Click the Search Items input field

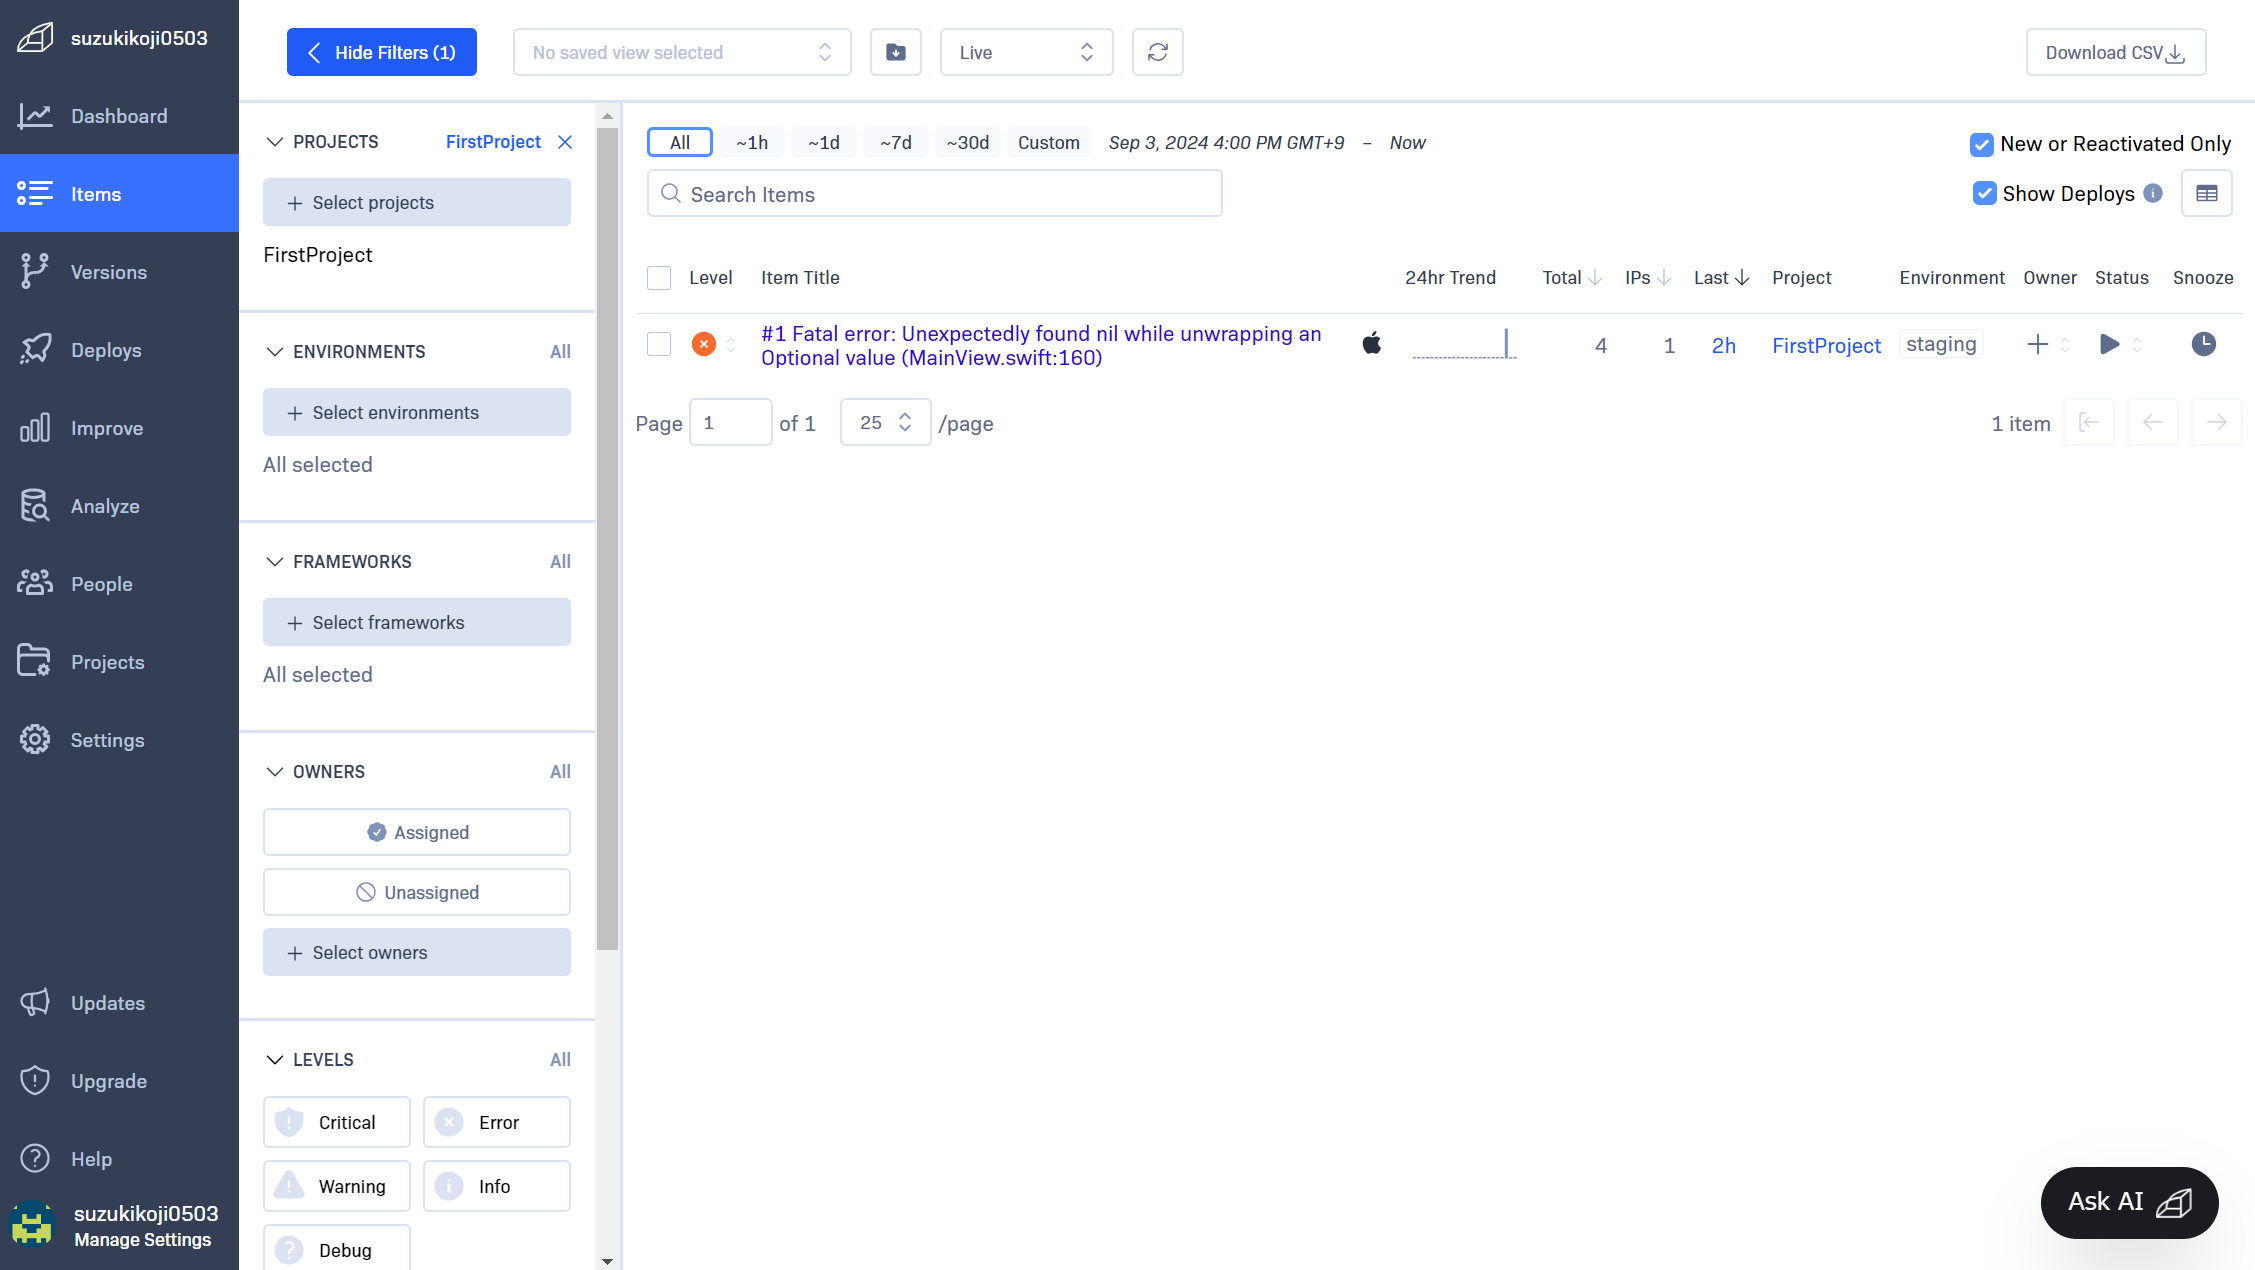[934, 194]
